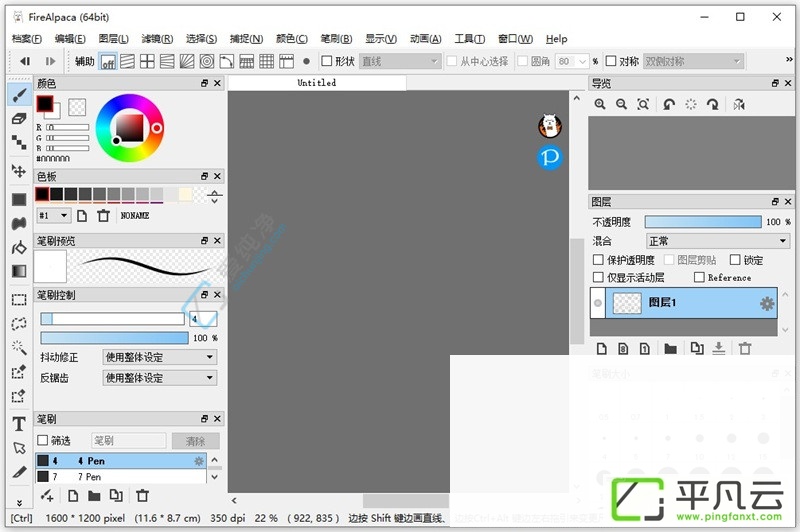Zoom in using navigator magnifier plus
The width and height of the screenshot is (800, 532).
(x=600, y=105)
